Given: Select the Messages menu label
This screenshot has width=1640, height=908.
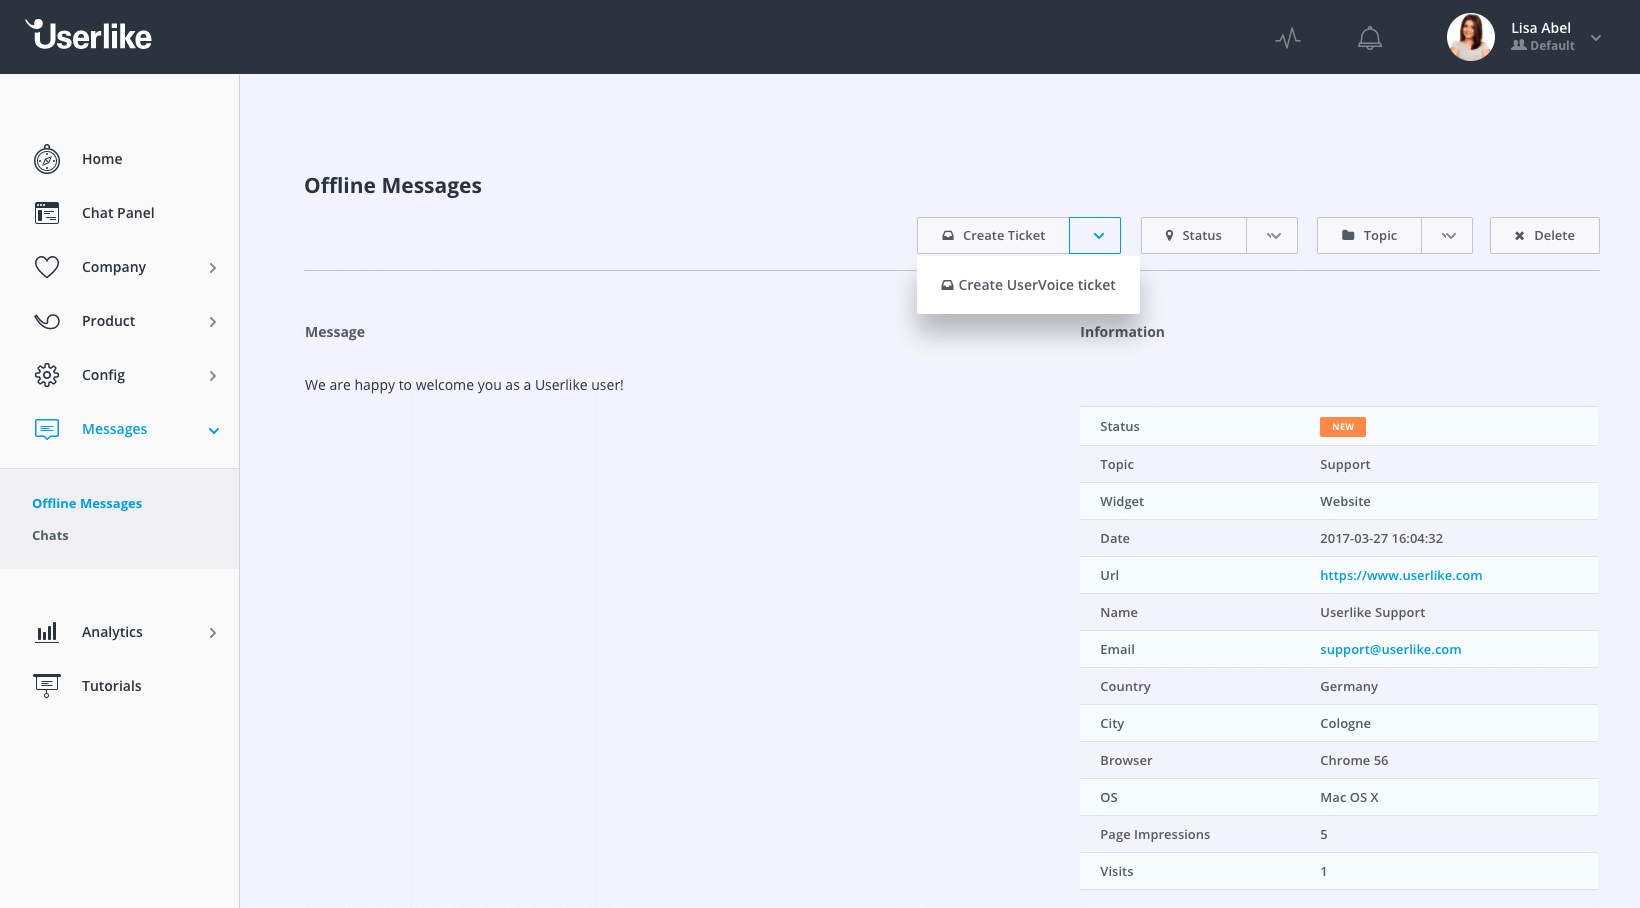Looking at the screenshot, I should 114,429.
